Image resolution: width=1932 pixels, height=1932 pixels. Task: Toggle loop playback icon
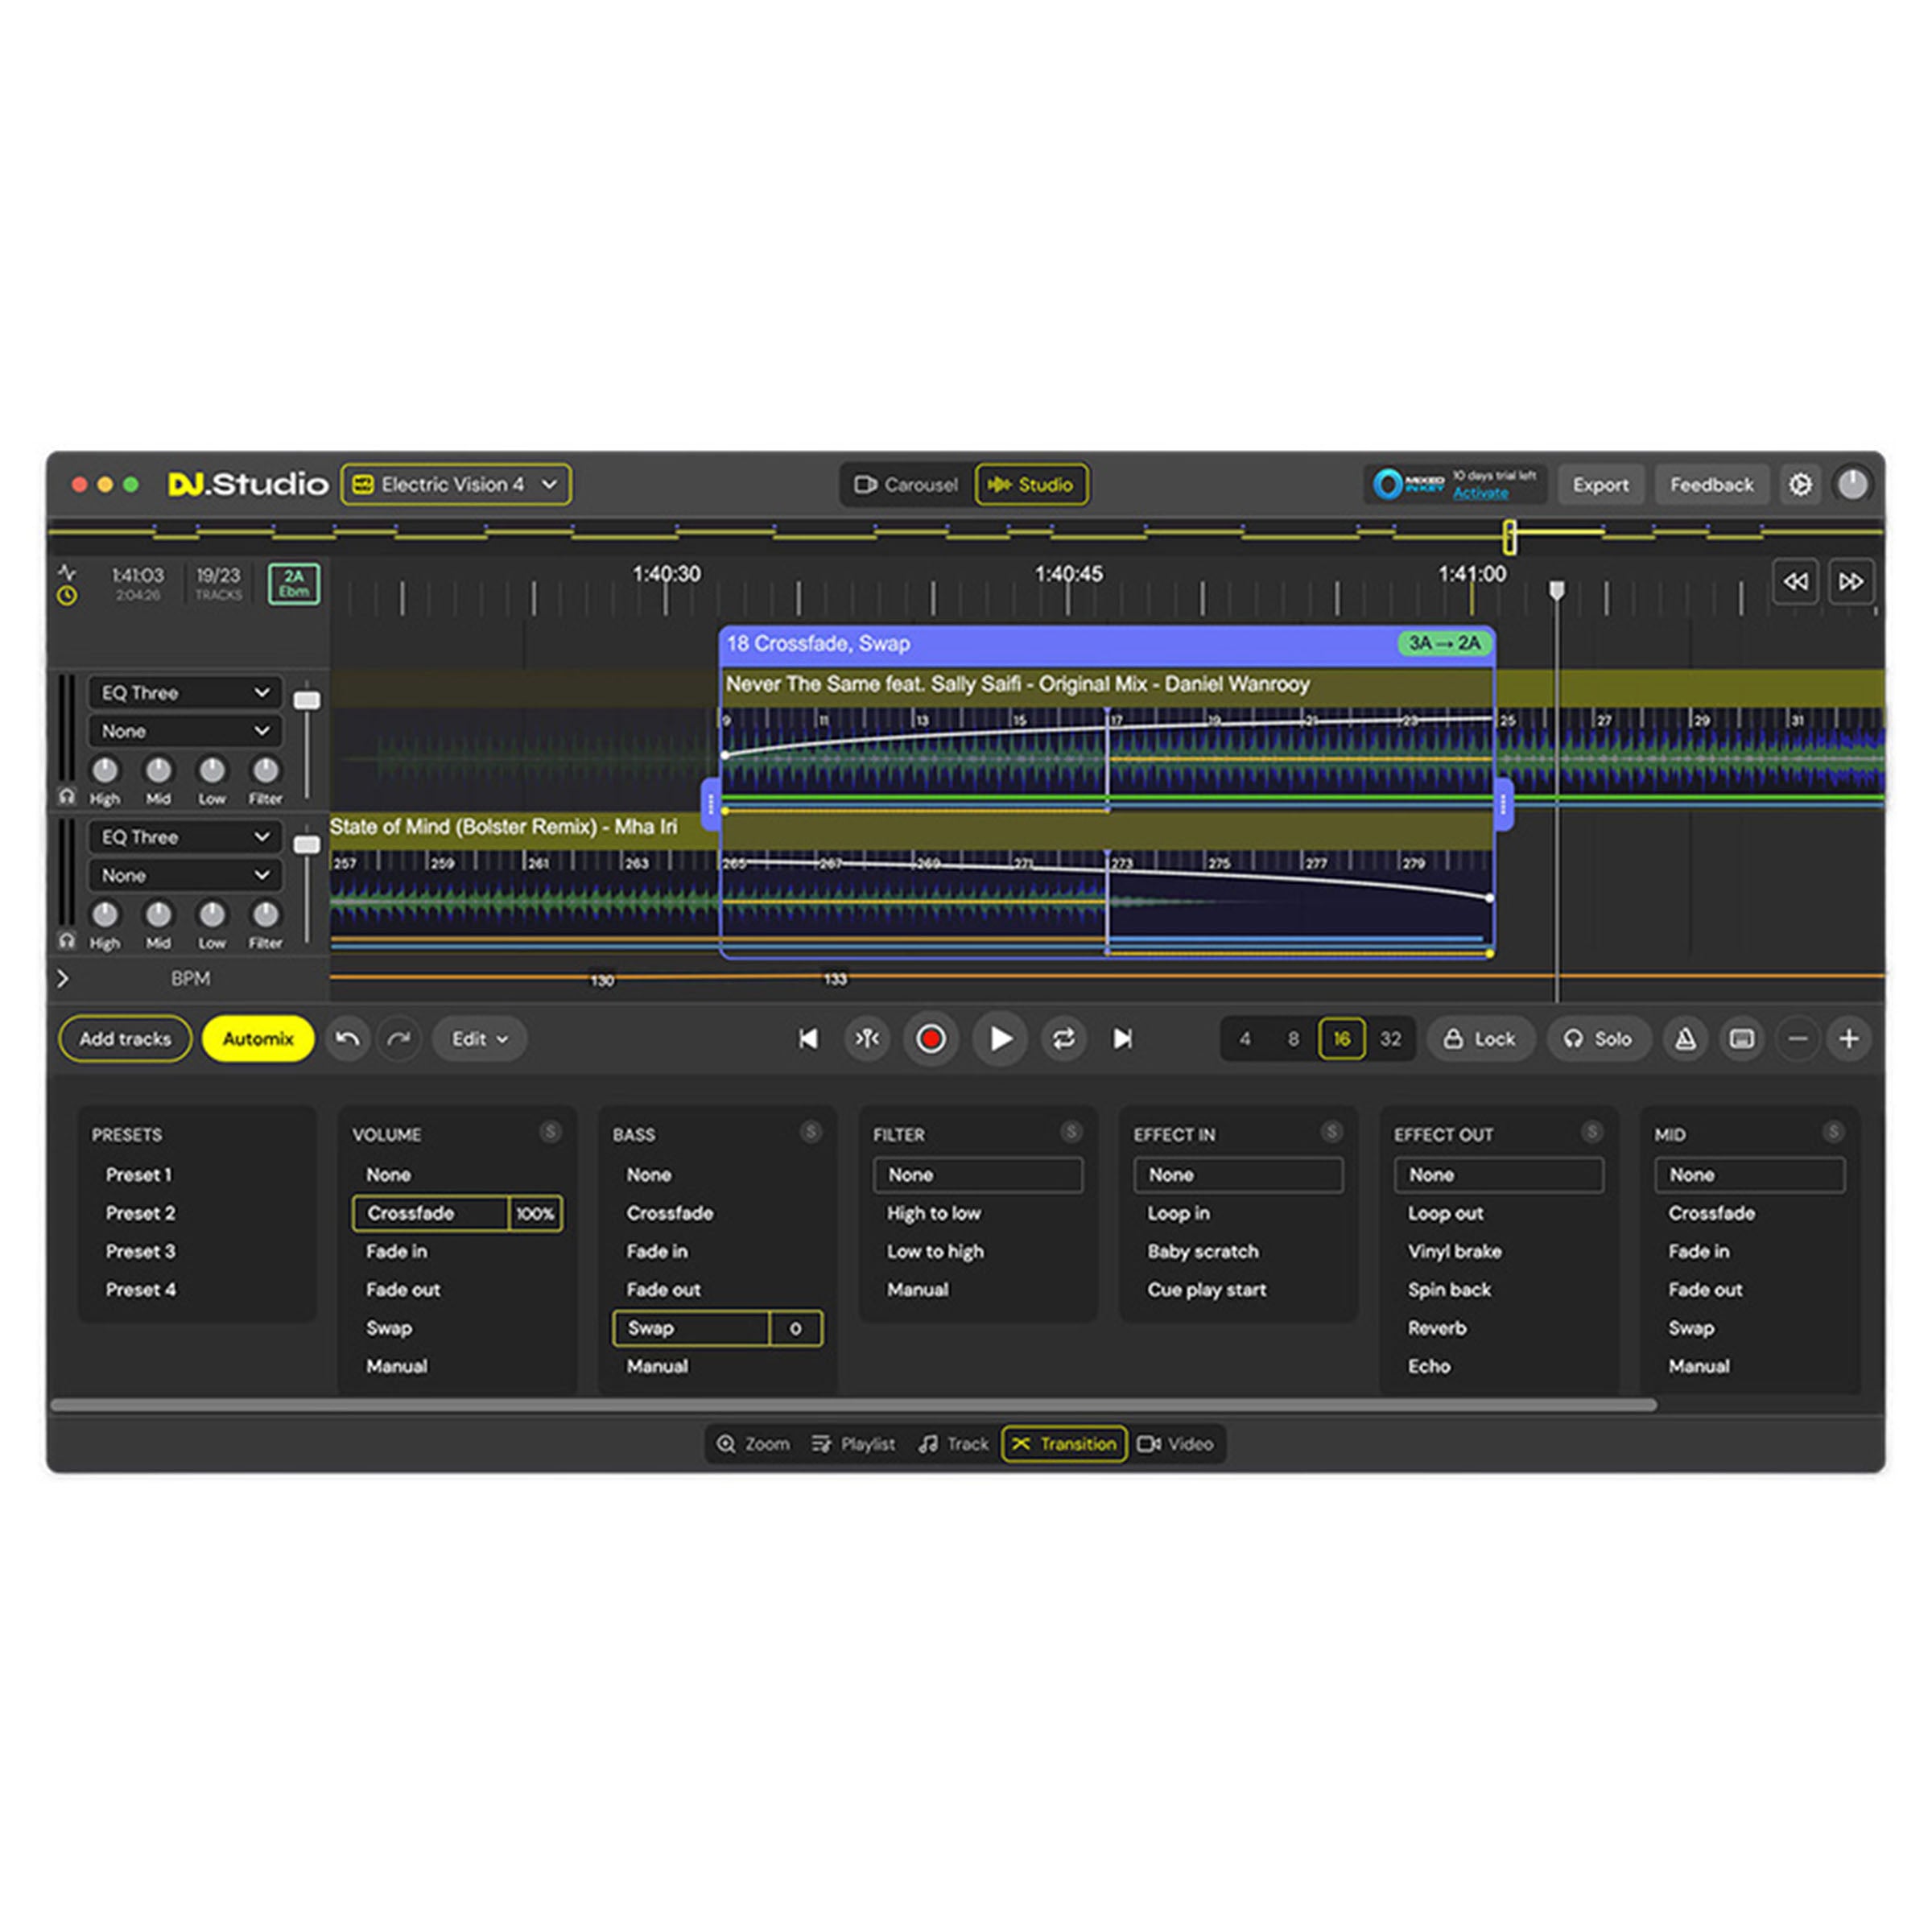tap(1063, 1039)
